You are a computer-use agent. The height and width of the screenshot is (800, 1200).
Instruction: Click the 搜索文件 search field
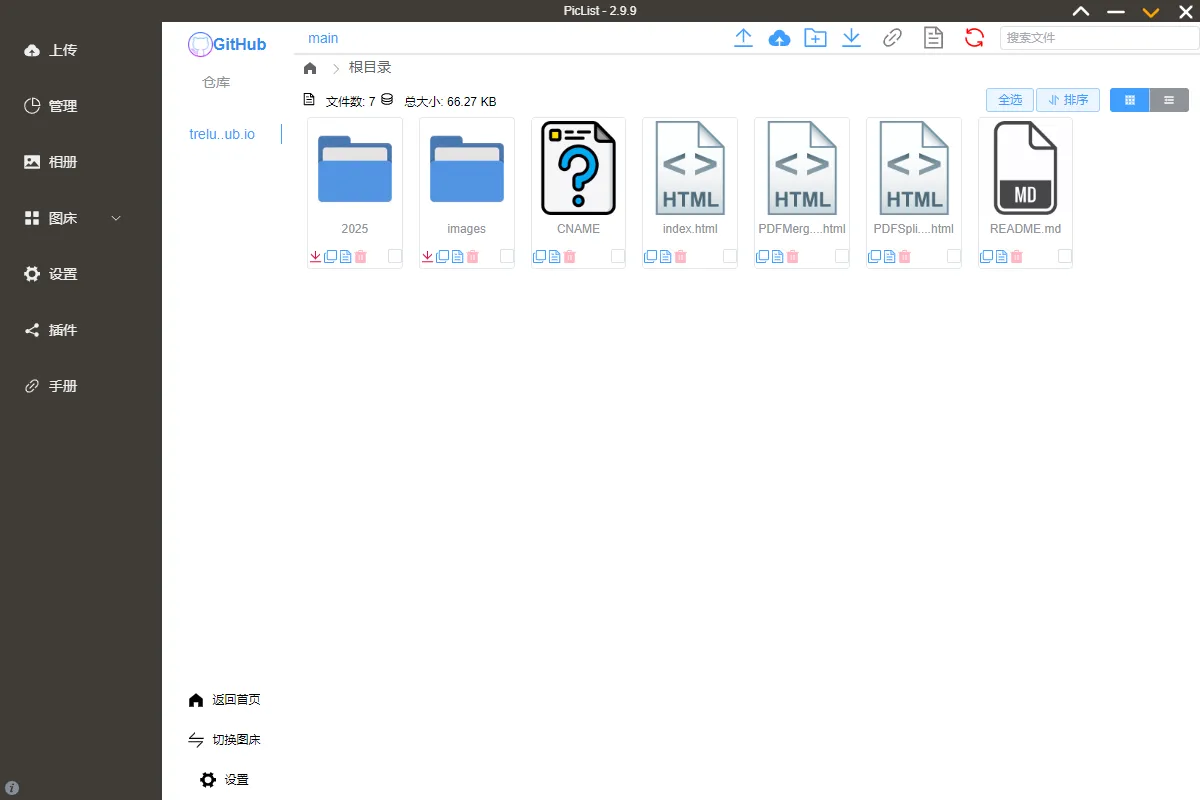click(1098, 38)
